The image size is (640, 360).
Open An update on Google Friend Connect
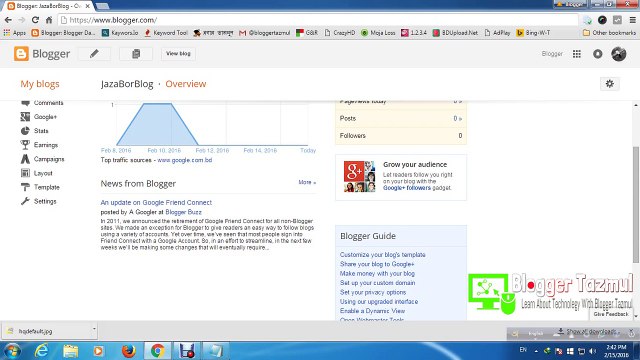(156, 202)
